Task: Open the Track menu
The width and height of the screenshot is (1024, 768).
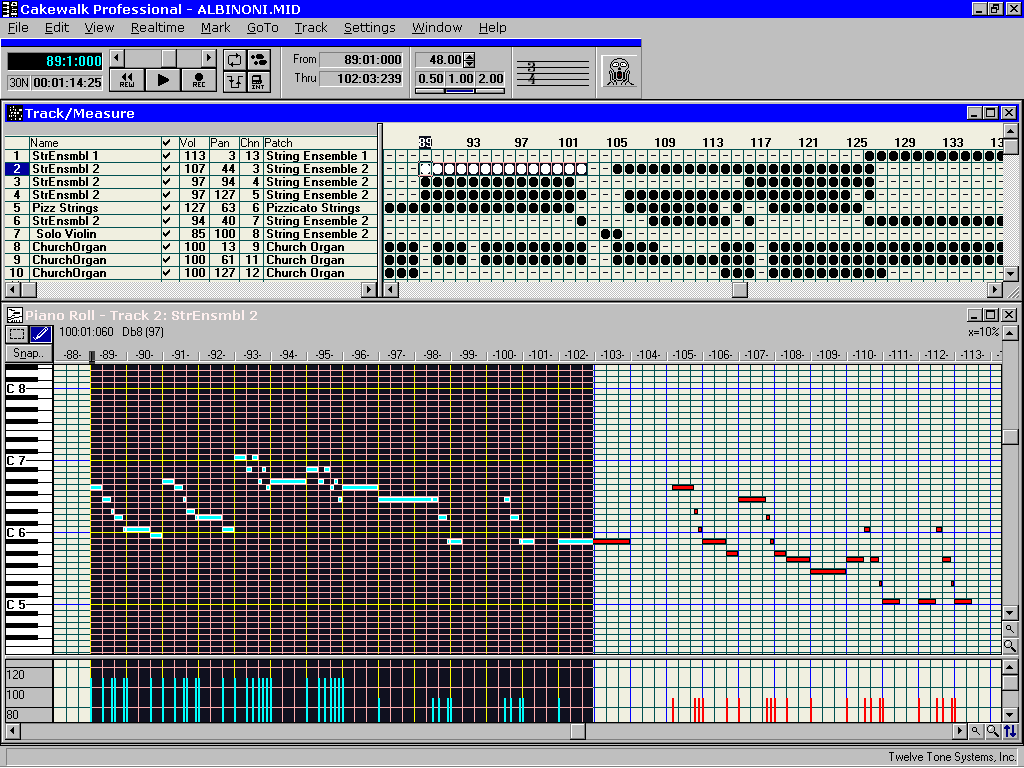Action: point(311,27)
